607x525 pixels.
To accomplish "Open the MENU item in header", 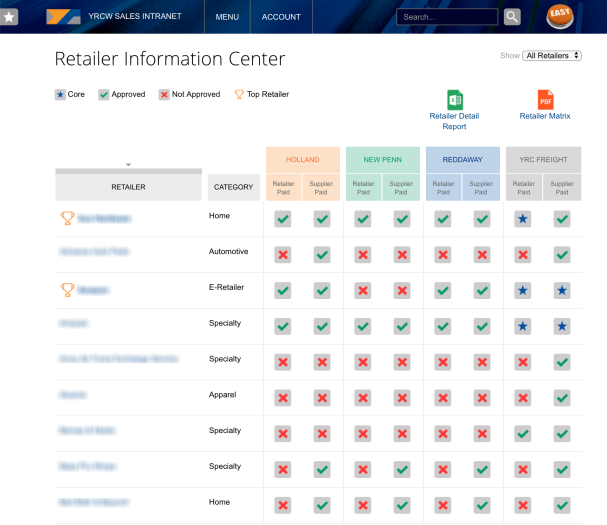I will [x=227, y=17].
